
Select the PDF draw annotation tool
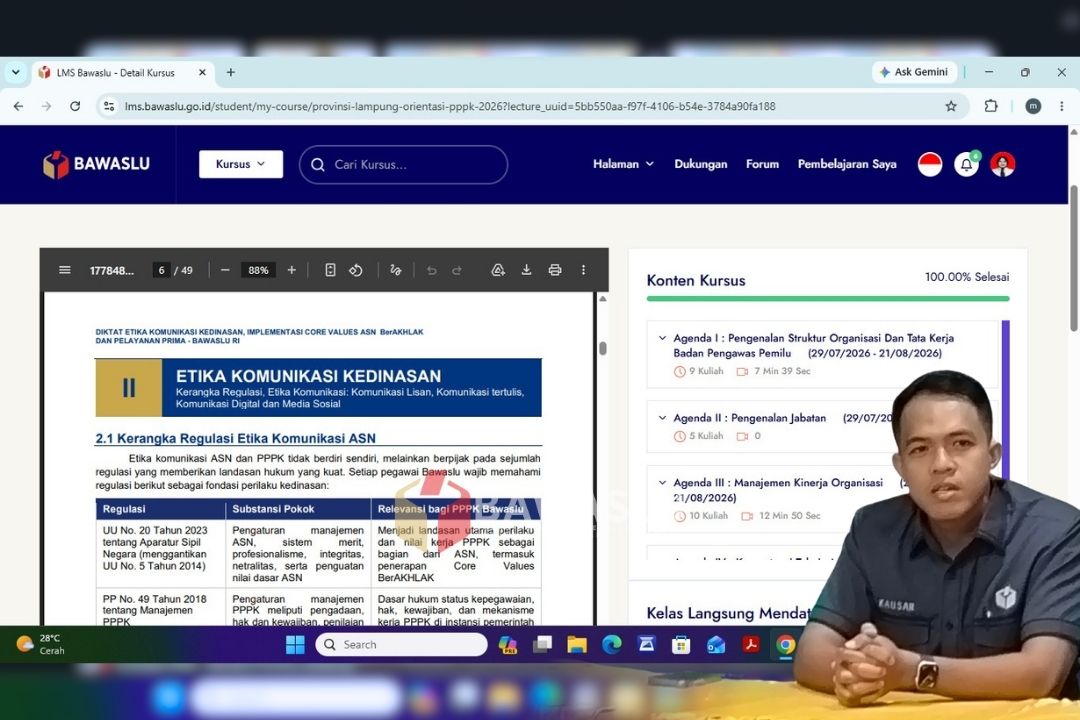[x=395, y=270]
